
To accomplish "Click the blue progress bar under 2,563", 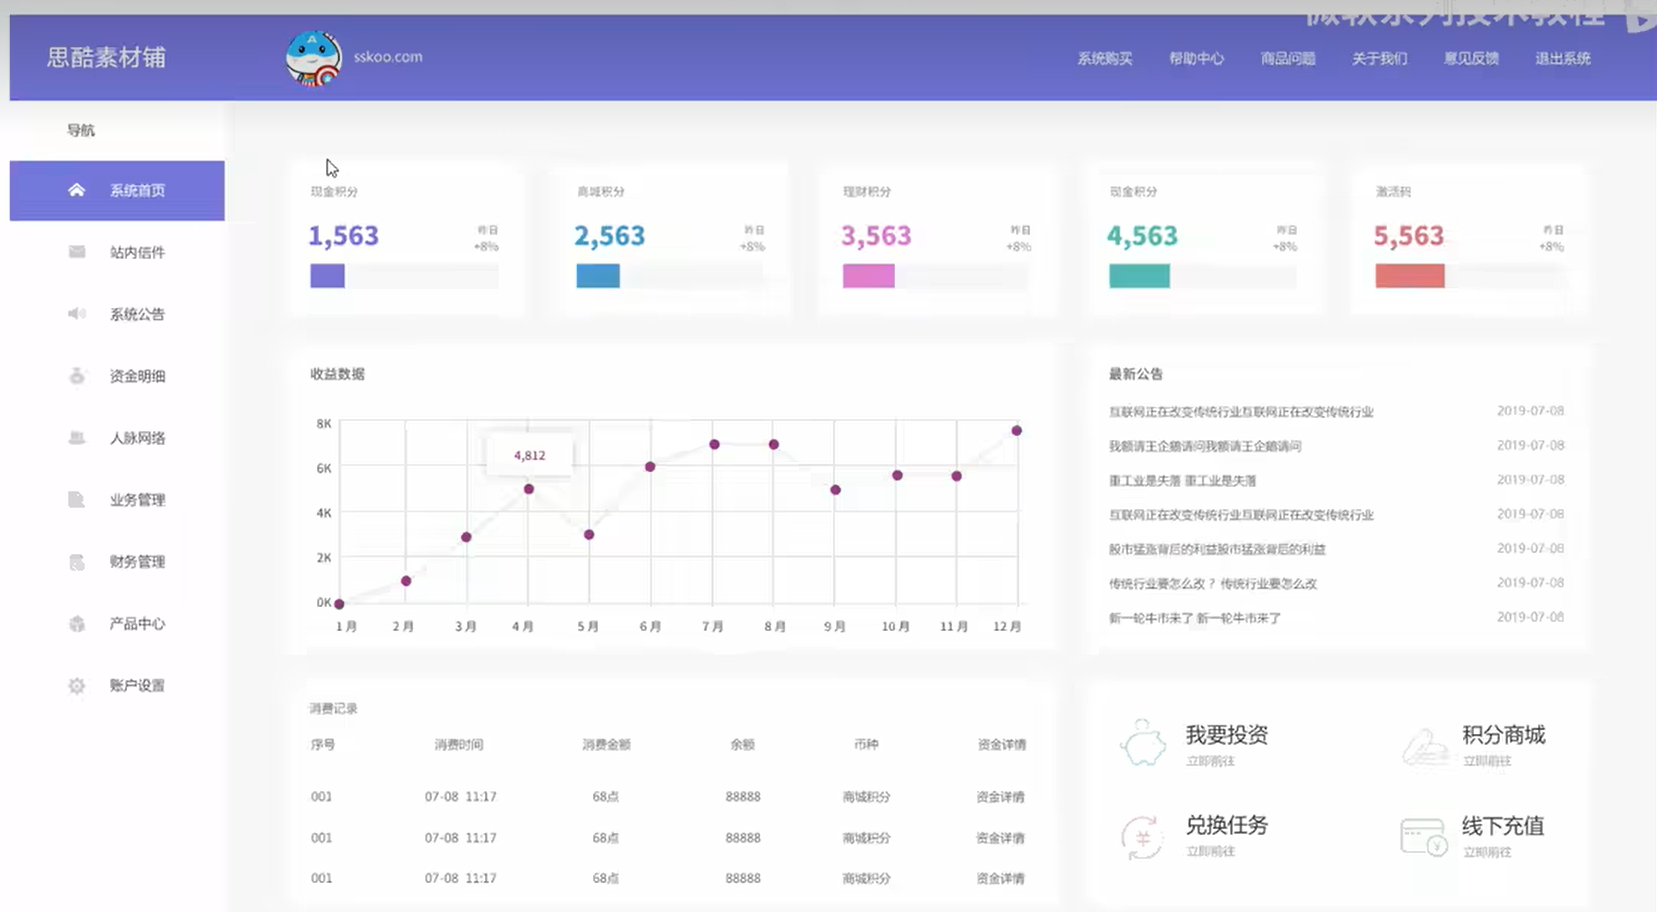I will (598, 276).
